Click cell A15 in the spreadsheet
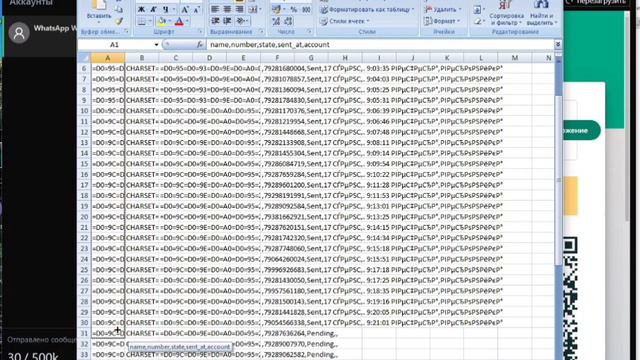The height and width of the screenshot is (360, 640). (x=108, y=164)
